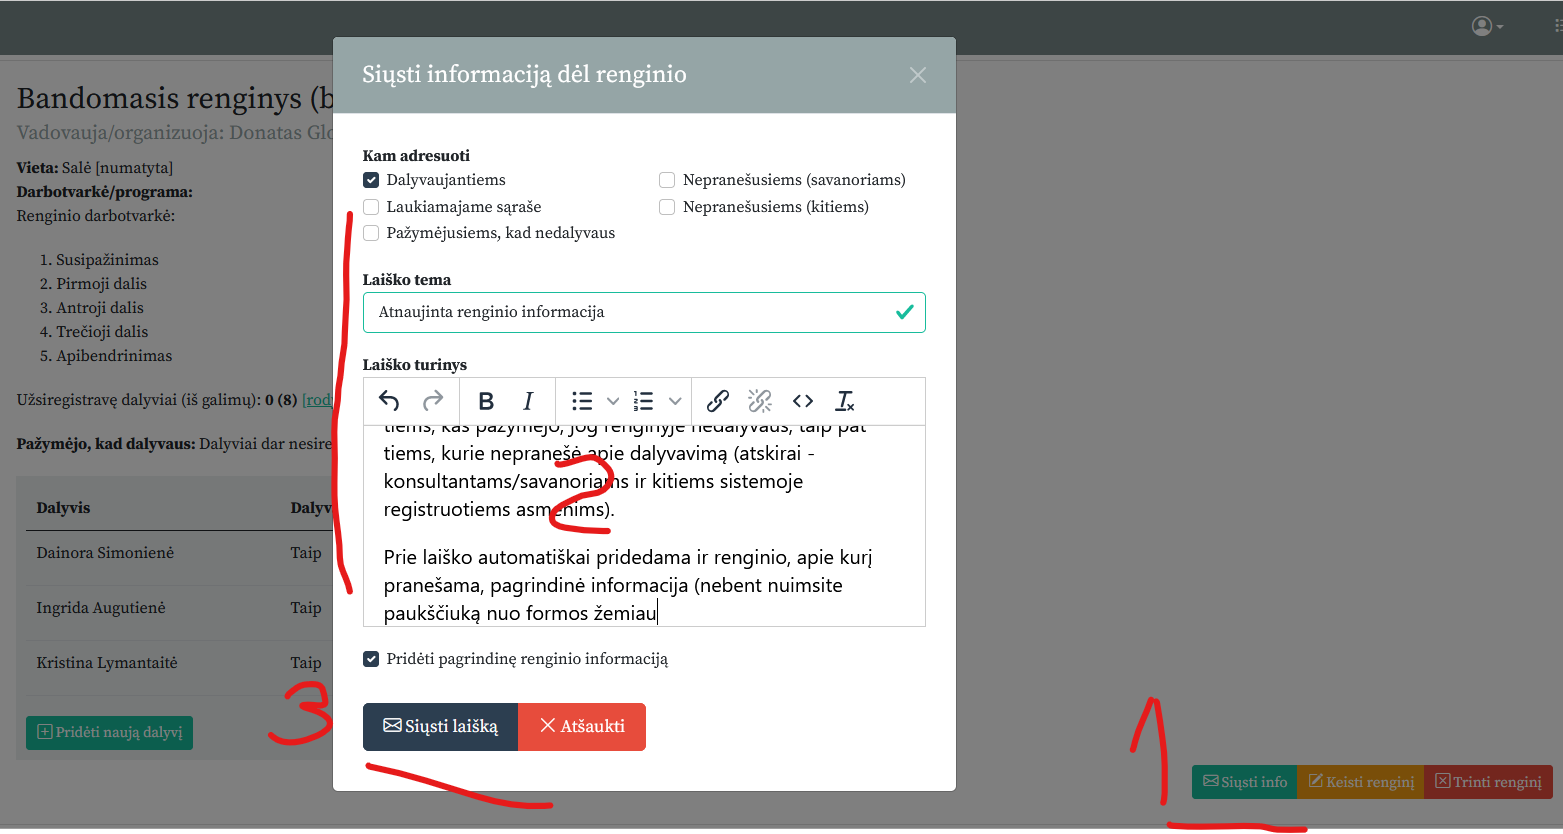Screen dimensions: 1563x834
Task: Click the Bandomasis renginys page title
Action: click(175, 98)
